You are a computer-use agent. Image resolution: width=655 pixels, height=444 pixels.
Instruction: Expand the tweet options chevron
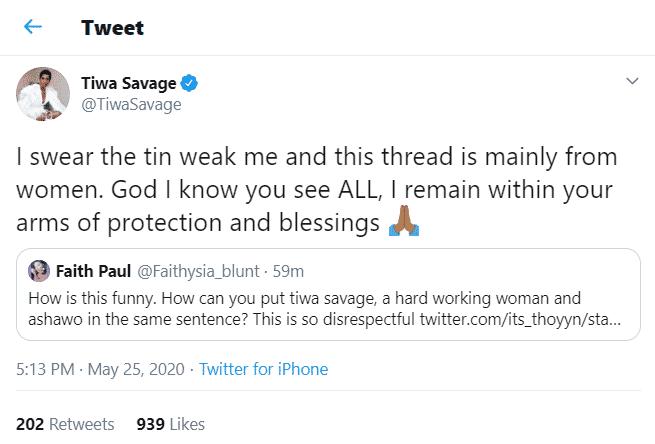point(631,80)
